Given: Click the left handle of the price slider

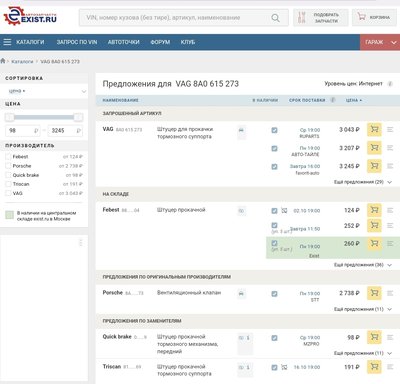Looking at the screenshot, I should pos(9,117).
